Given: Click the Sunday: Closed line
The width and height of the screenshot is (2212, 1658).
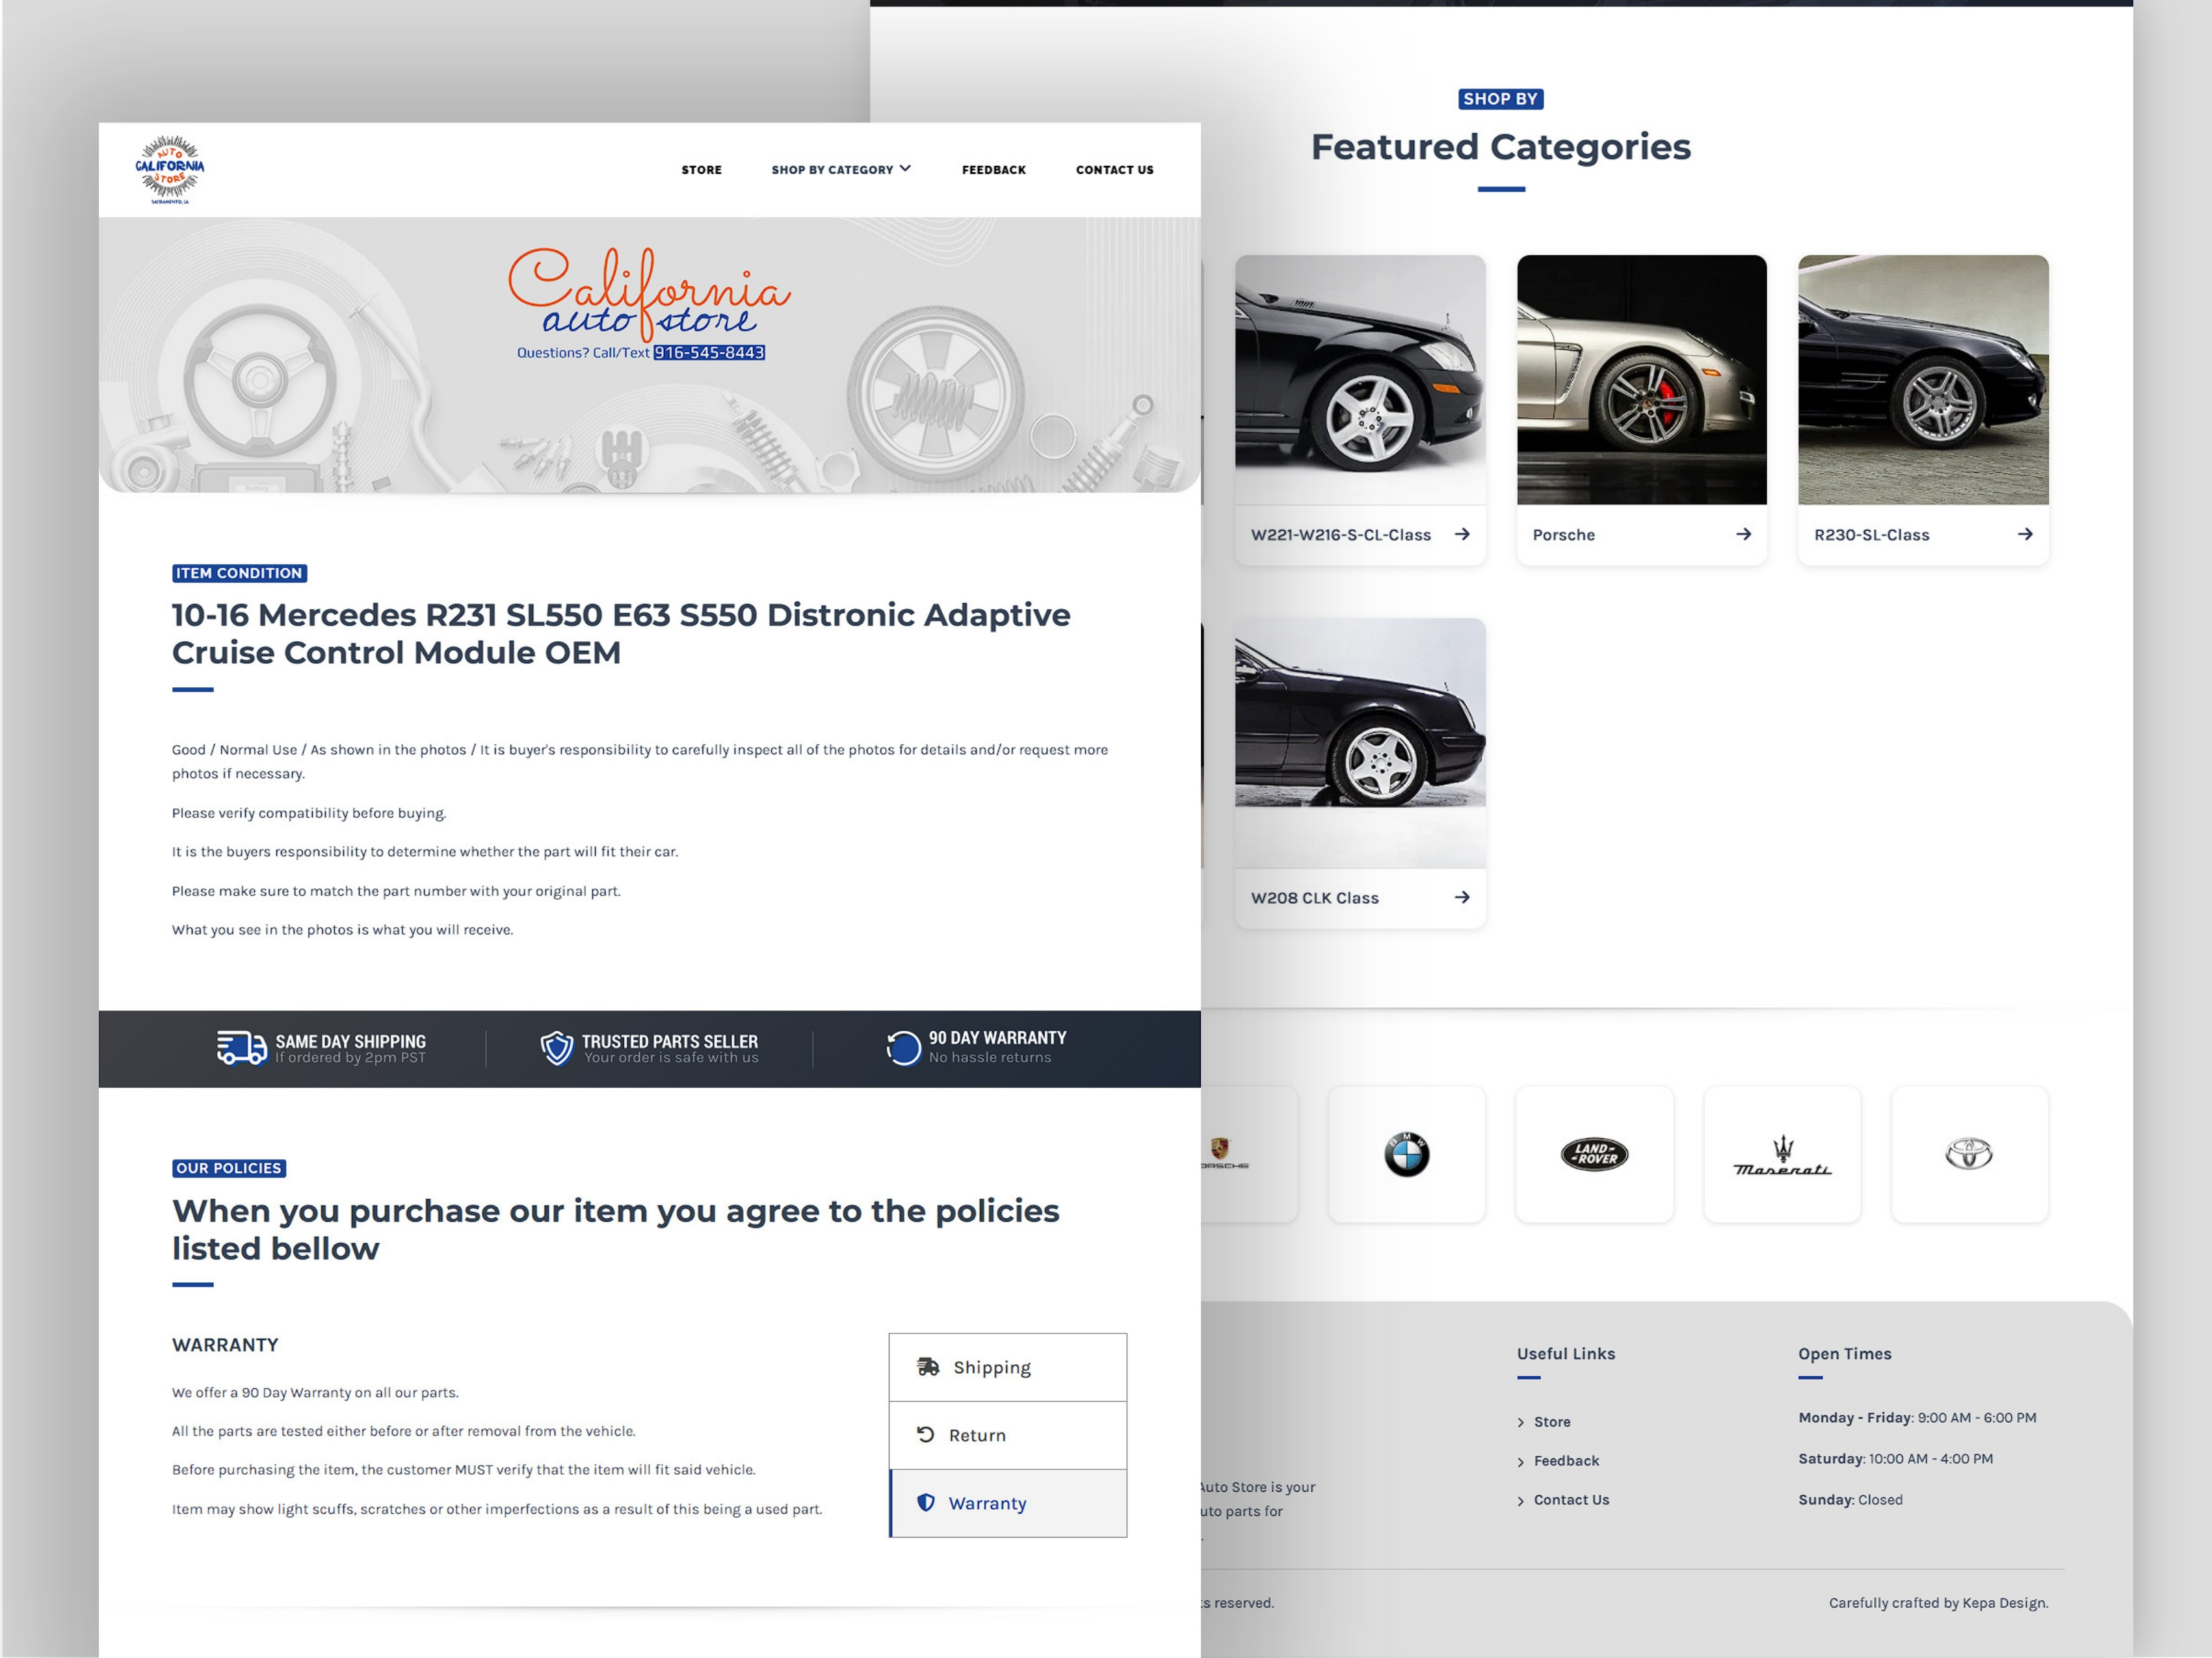Looking at the screenshot, I should (x=1850, y=1500).
